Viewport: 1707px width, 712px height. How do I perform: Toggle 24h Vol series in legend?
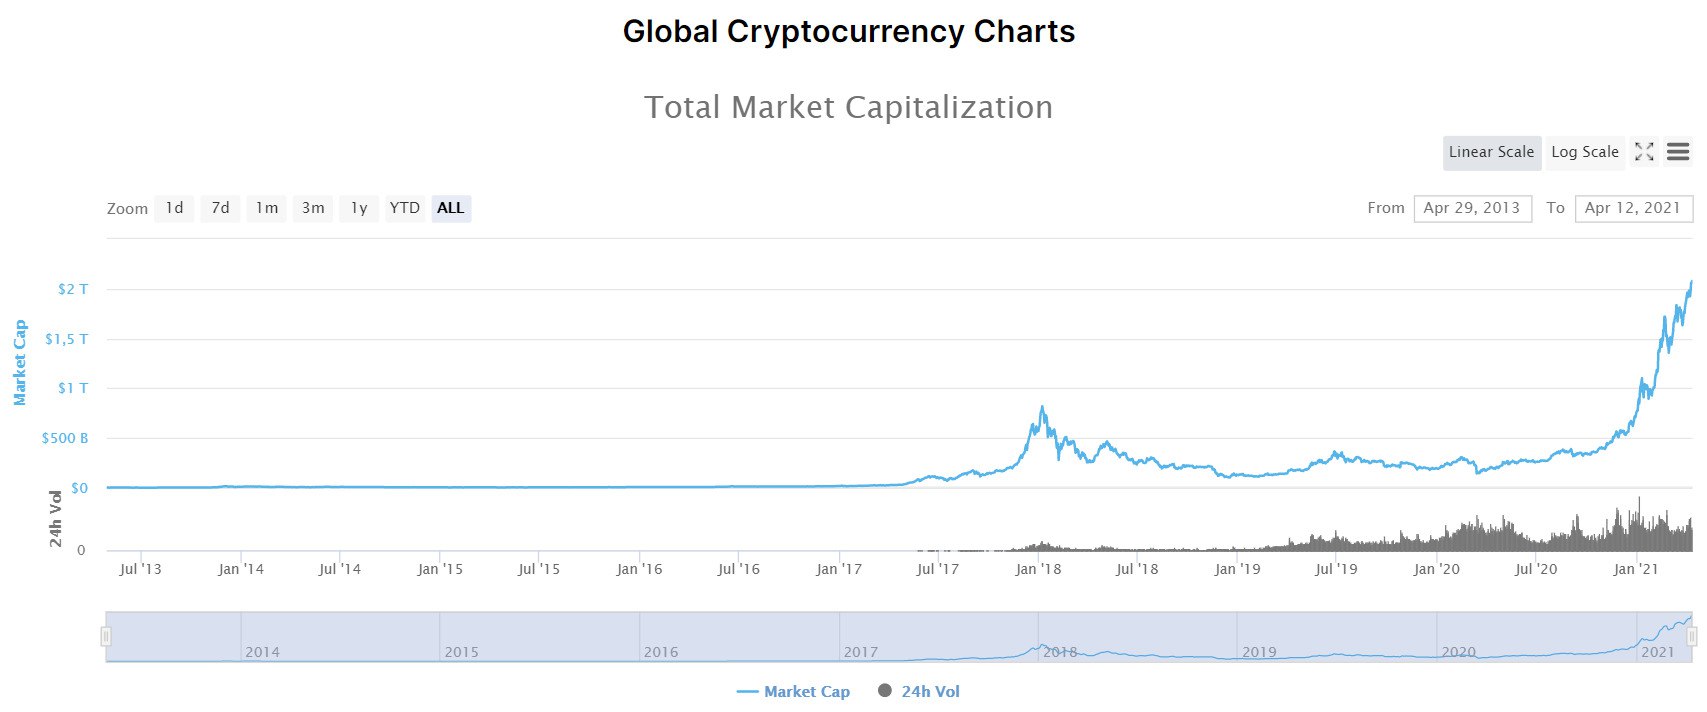[930, 691]
